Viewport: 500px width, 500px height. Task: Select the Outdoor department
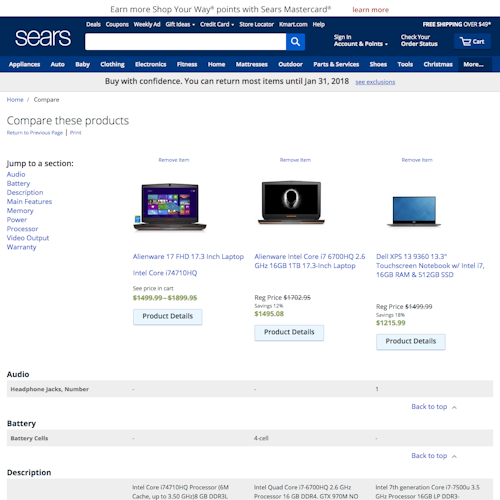pyautogui.click(x=290, y=64)
